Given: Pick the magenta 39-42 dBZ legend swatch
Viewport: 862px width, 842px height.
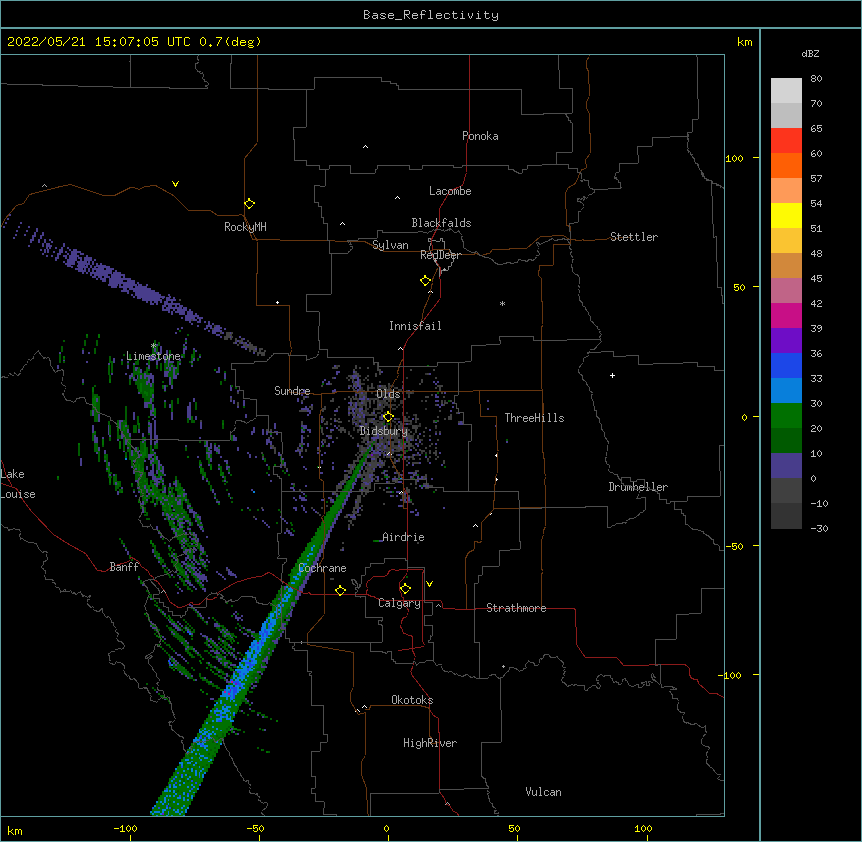Looking at the screenshot, I should pos(786,315).
